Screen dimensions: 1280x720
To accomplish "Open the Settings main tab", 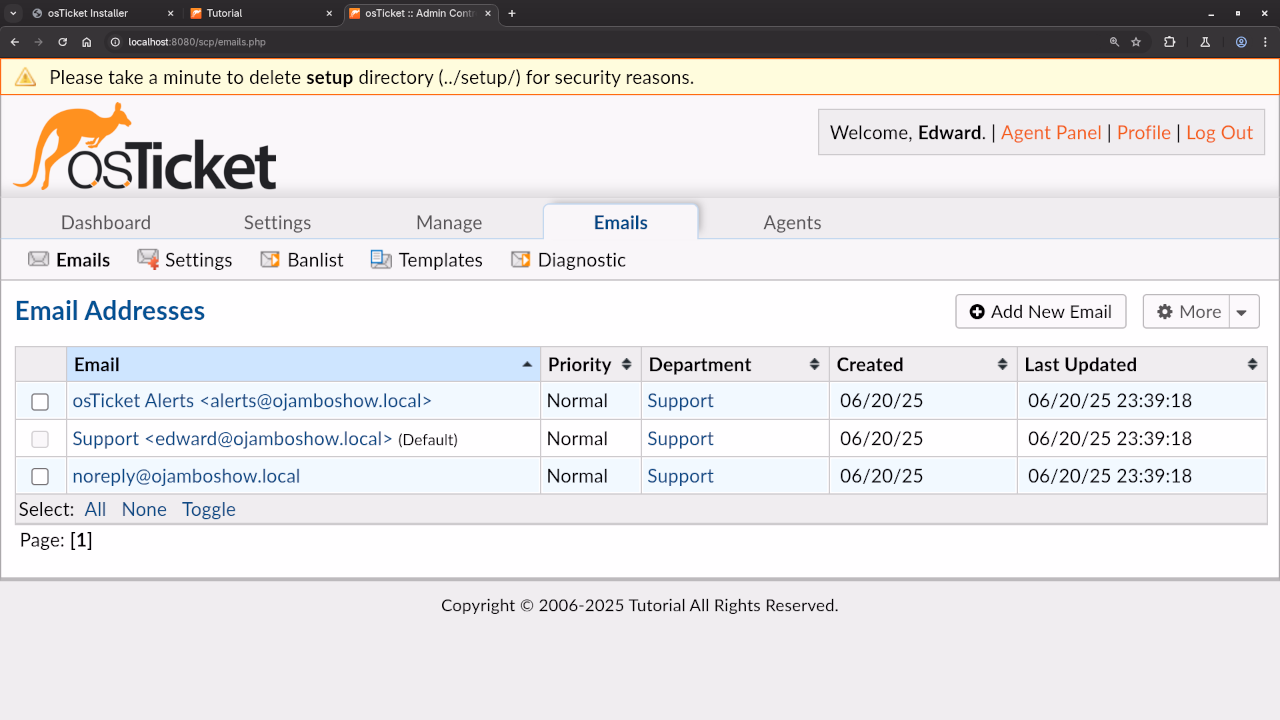I will coord(277,222).
